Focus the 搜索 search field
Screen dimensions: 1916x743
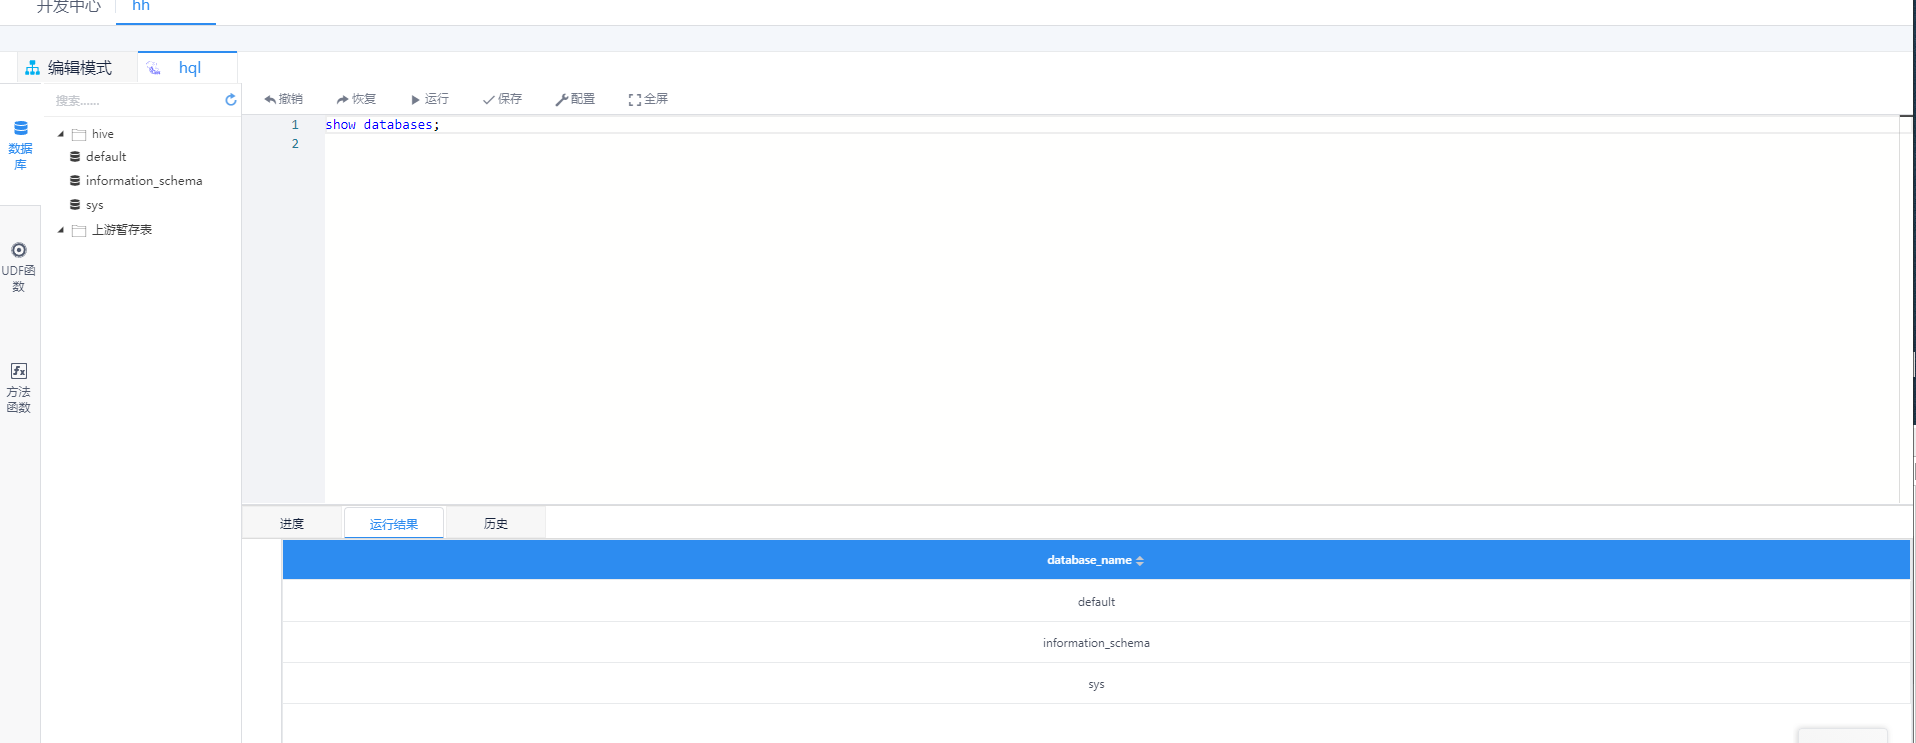(x=136, y=100)
